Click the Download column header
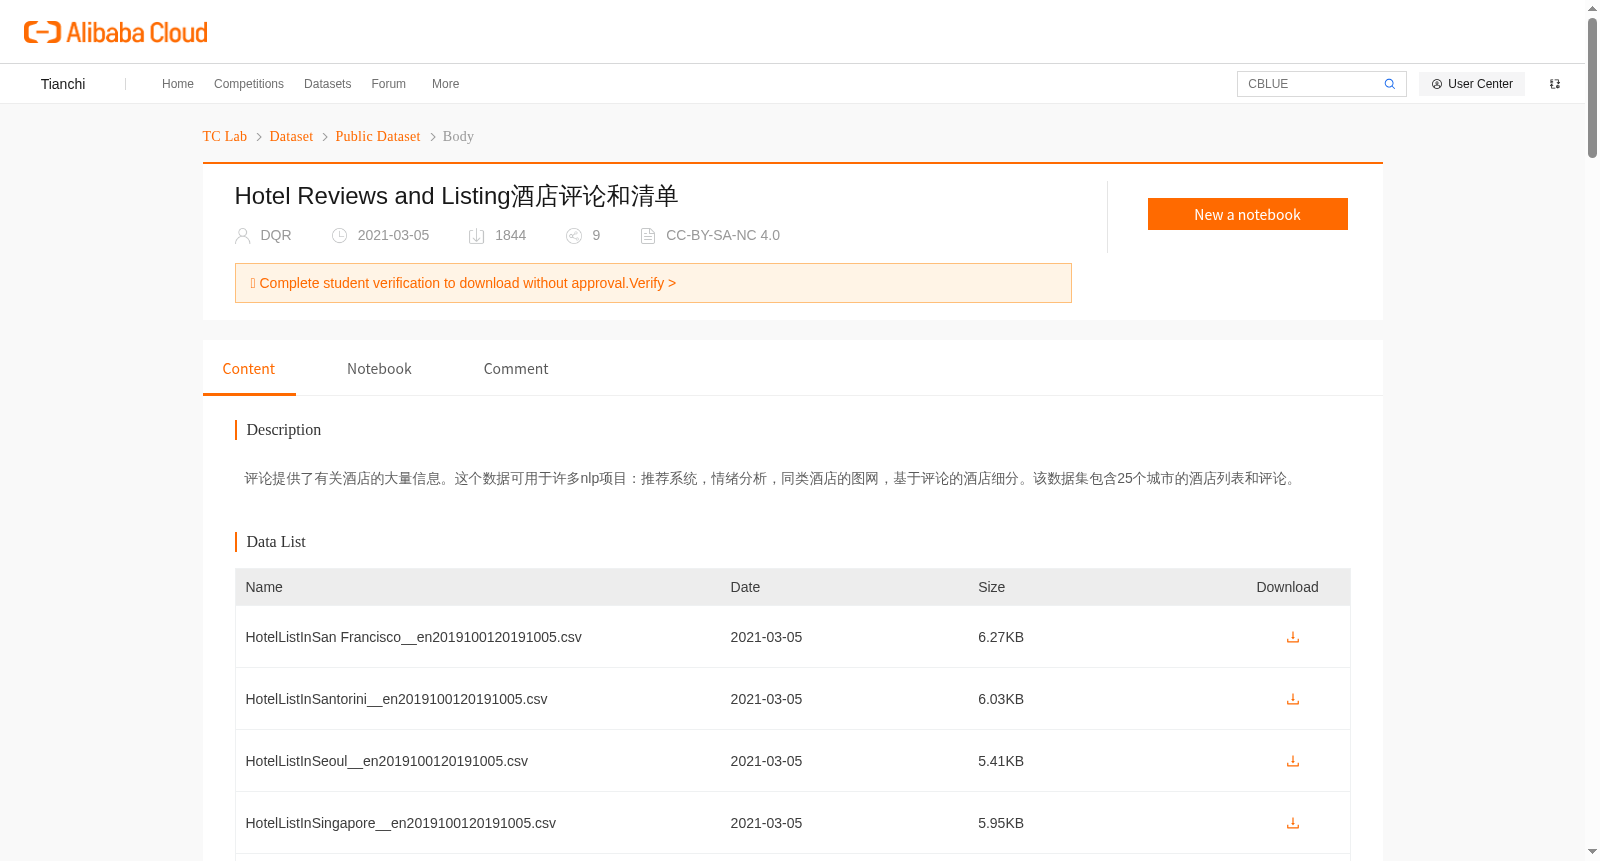 point(1287,587)
